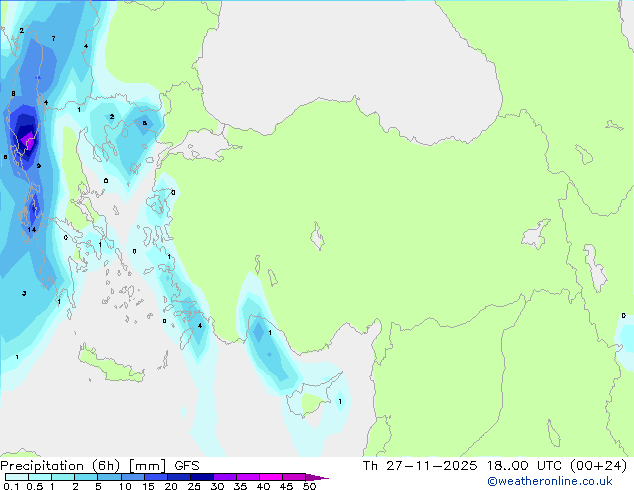Pick the 5–10 mm legend color swatch

tap(109, 477)
